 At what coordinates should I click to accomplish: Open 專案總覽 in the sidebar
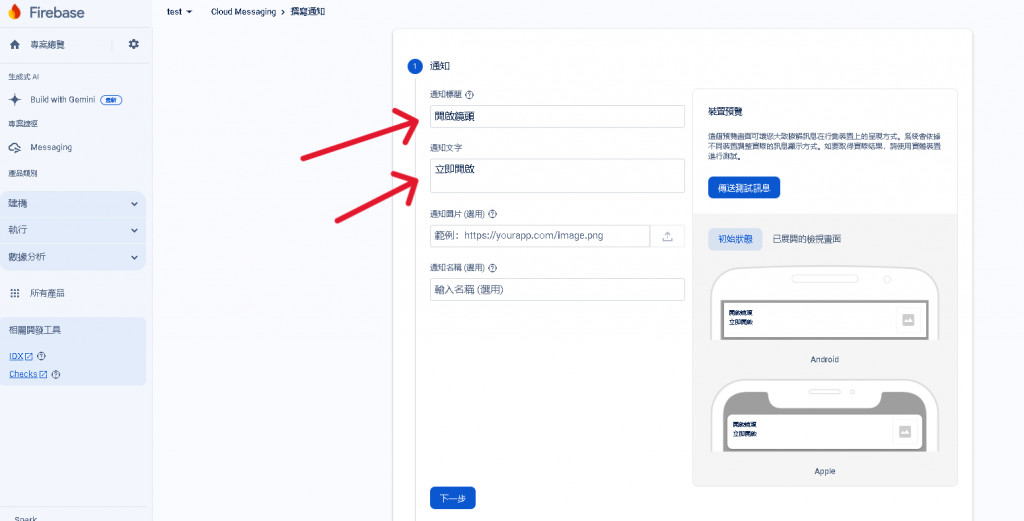pyautogui.click(x=47, y=44)
